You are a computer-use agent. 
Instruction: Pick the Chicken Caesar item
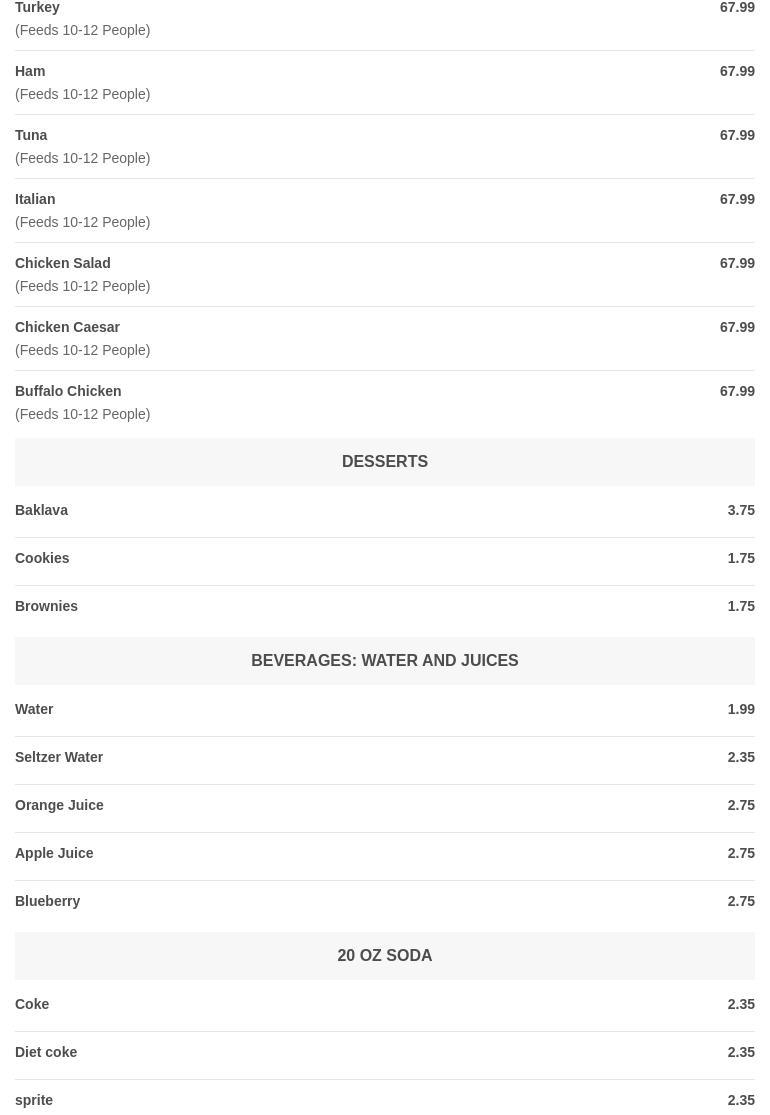pyautogui.click(x=67, y=327)
